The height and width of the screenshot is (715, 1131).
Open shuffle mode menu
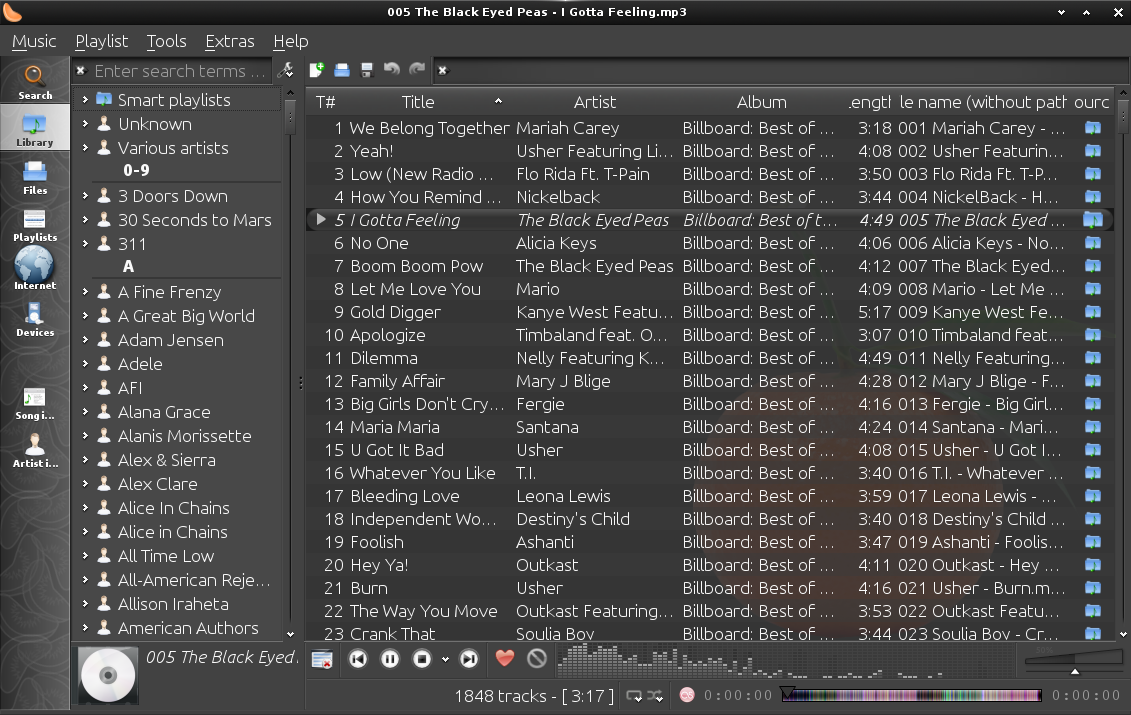(655, 696)
